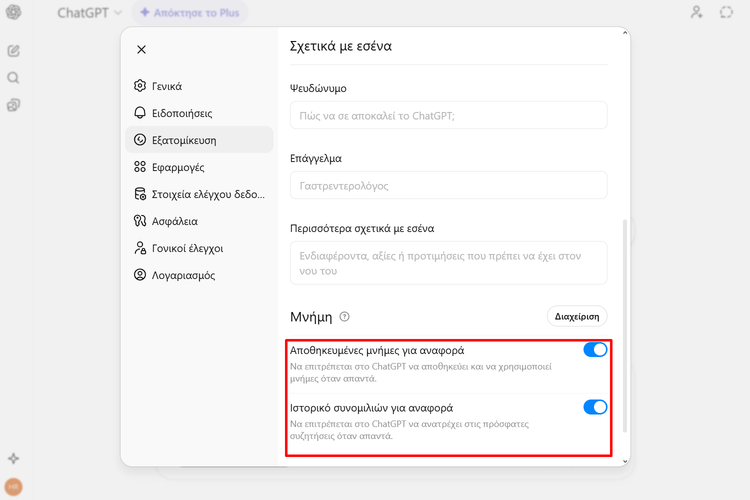Click the Ψευδώνυμο nickname input field
The height and width of the screenshot is (500, 750).
(448, 115)
